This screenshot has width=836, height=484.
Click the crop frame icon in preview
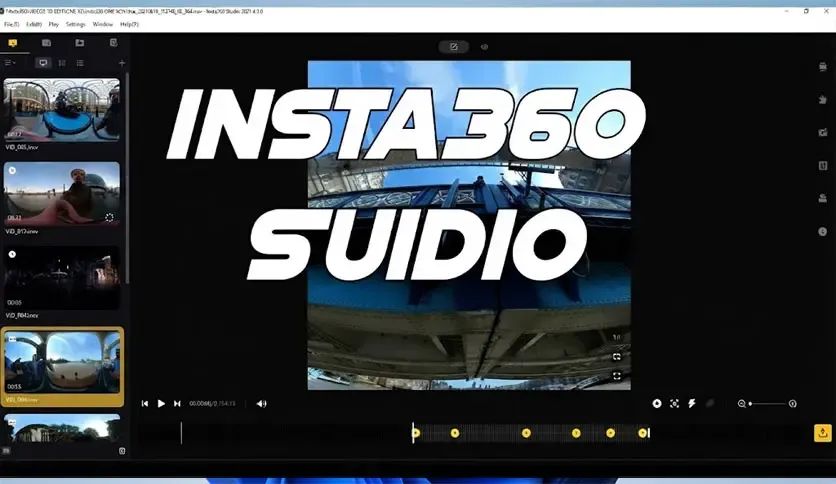[616, 357]
